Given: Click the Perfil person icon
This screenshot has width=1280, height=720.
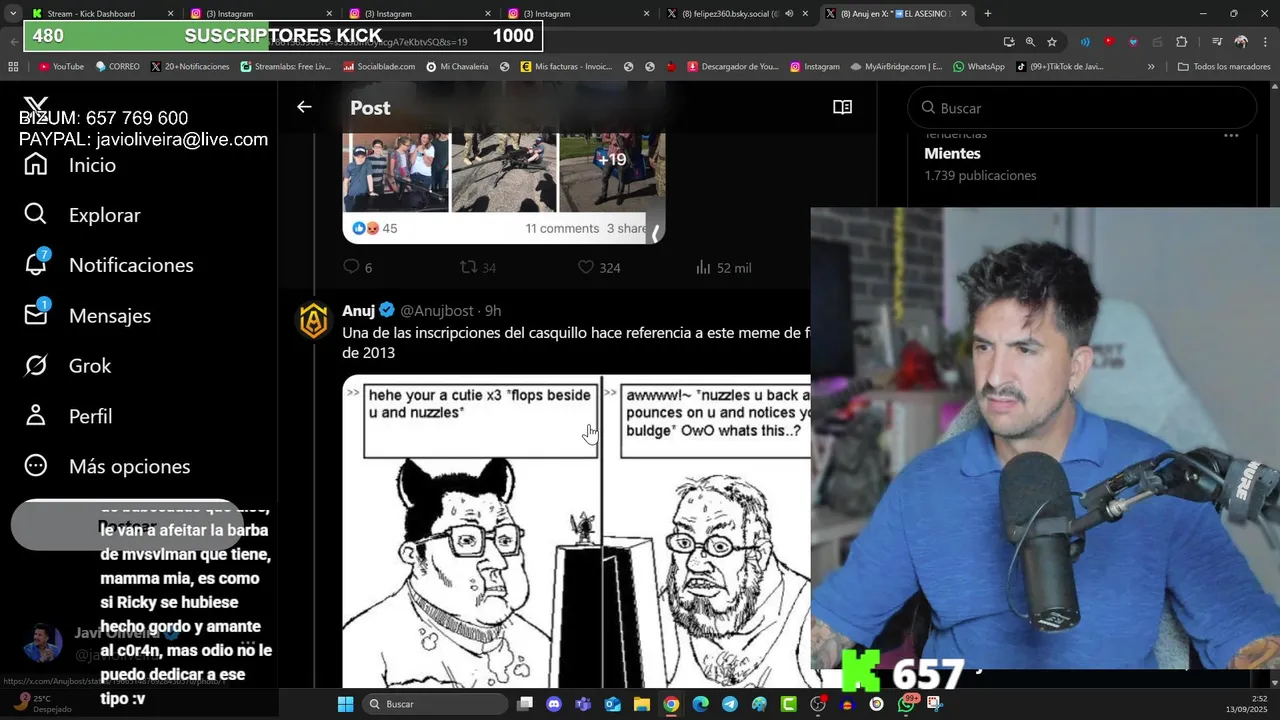Looking at the screenshot, I should coord(36,416).
